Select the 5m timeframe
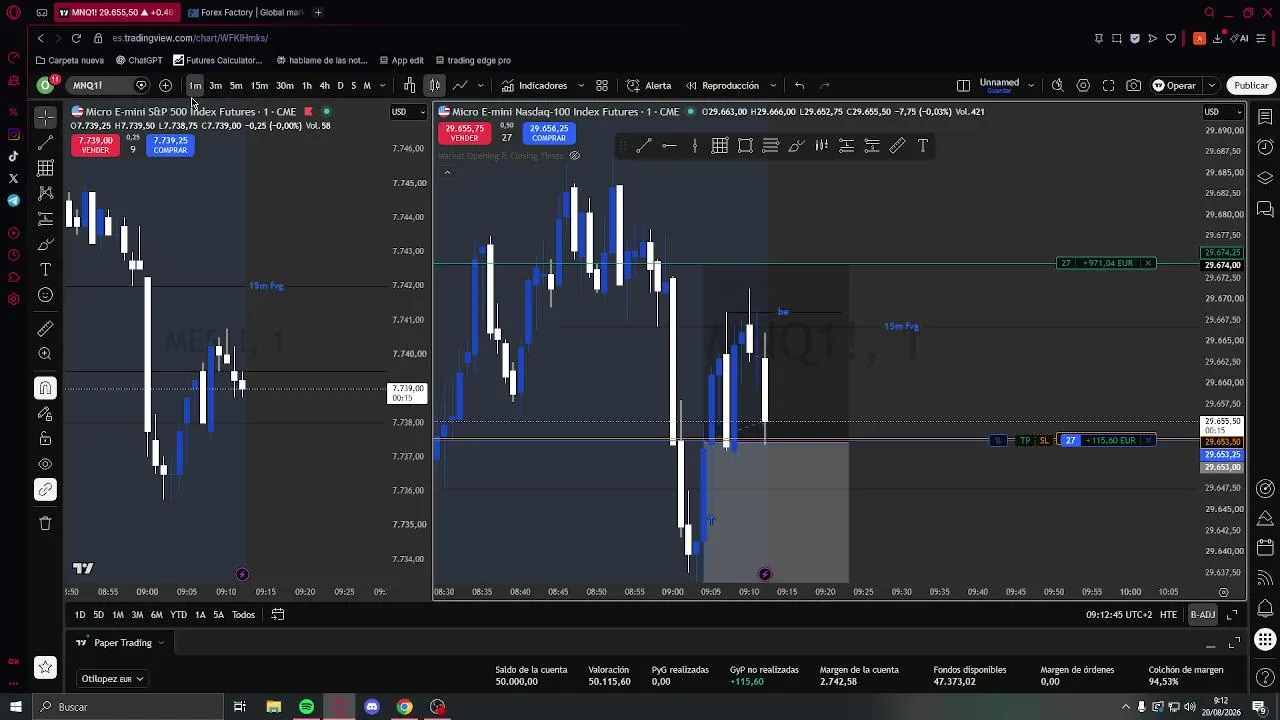The image size is (1280, 720). coord(236,86)
